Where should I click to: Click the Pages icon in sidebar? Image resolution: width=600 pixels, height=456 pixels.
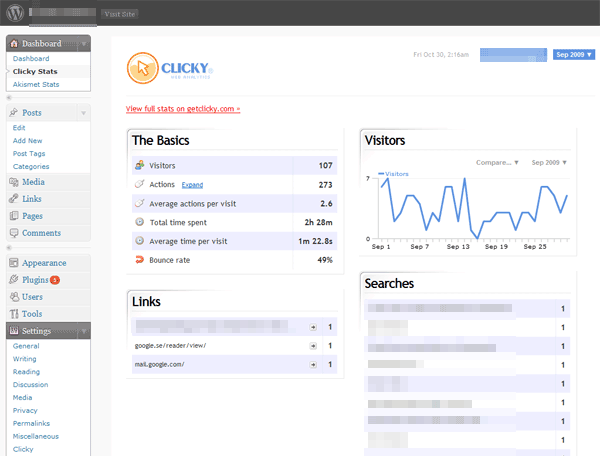[14, 216]
